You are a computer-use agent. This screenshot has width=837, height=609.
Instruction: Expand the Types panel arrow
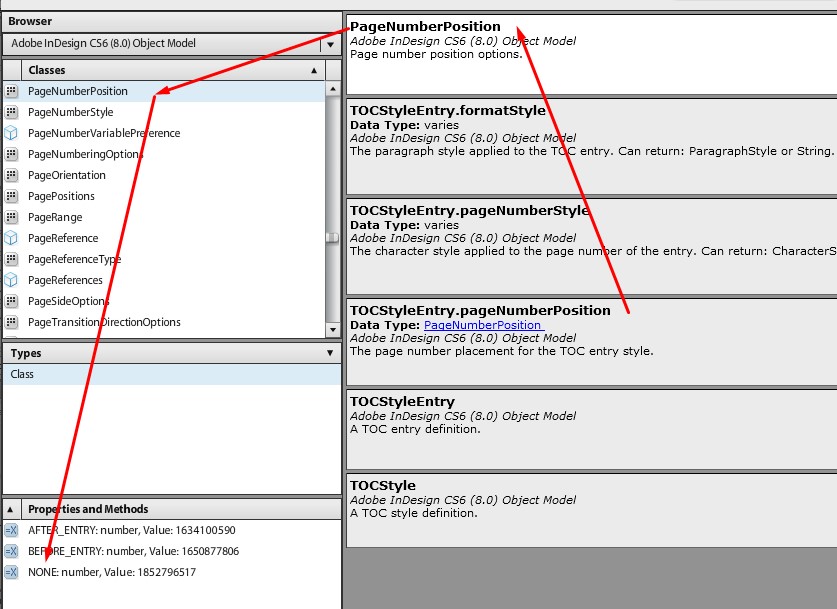[330, 353]
